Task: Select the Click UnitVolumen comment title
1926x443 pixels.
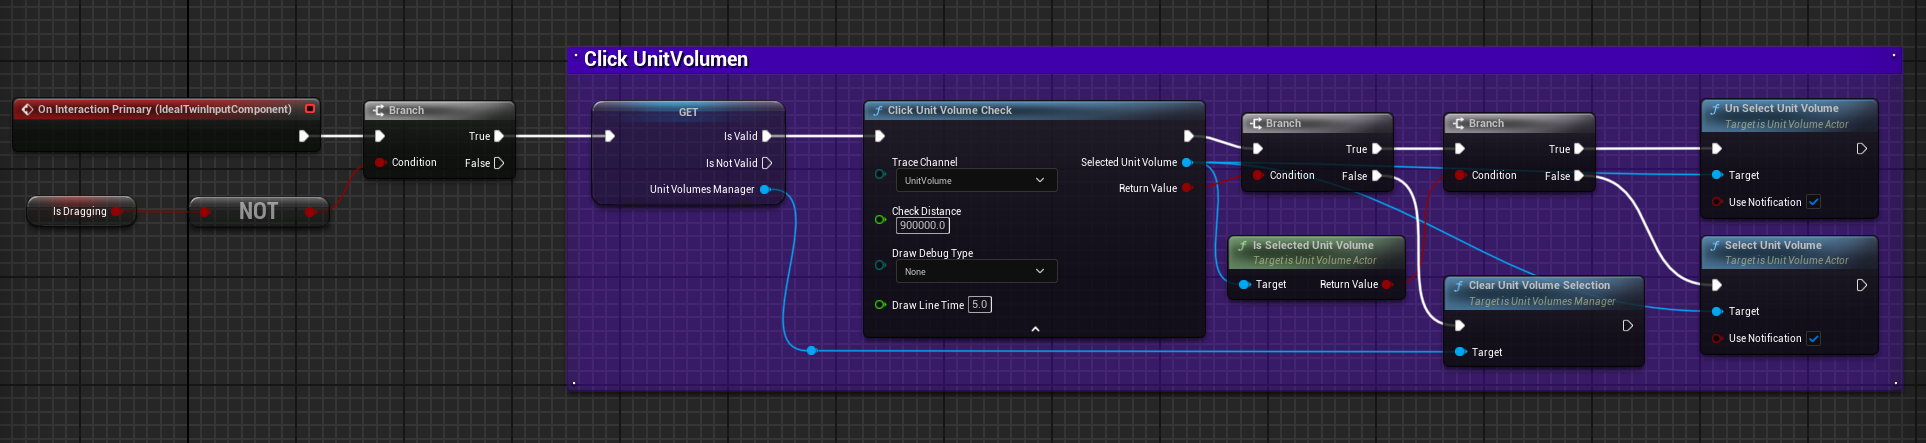Action: (x=666, y=60)
